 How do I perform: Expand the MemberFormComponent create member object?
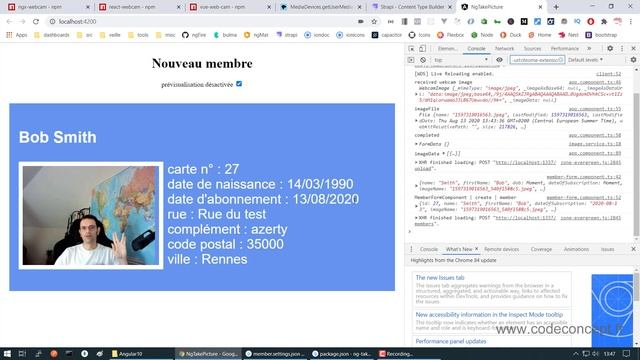pyautogui.click(x=416, y=206)
